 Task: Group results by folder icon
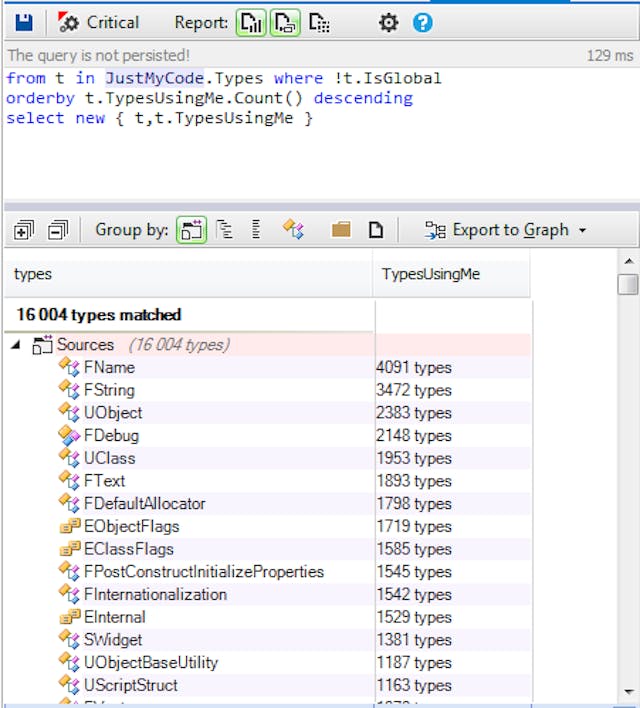pos(341,230)
